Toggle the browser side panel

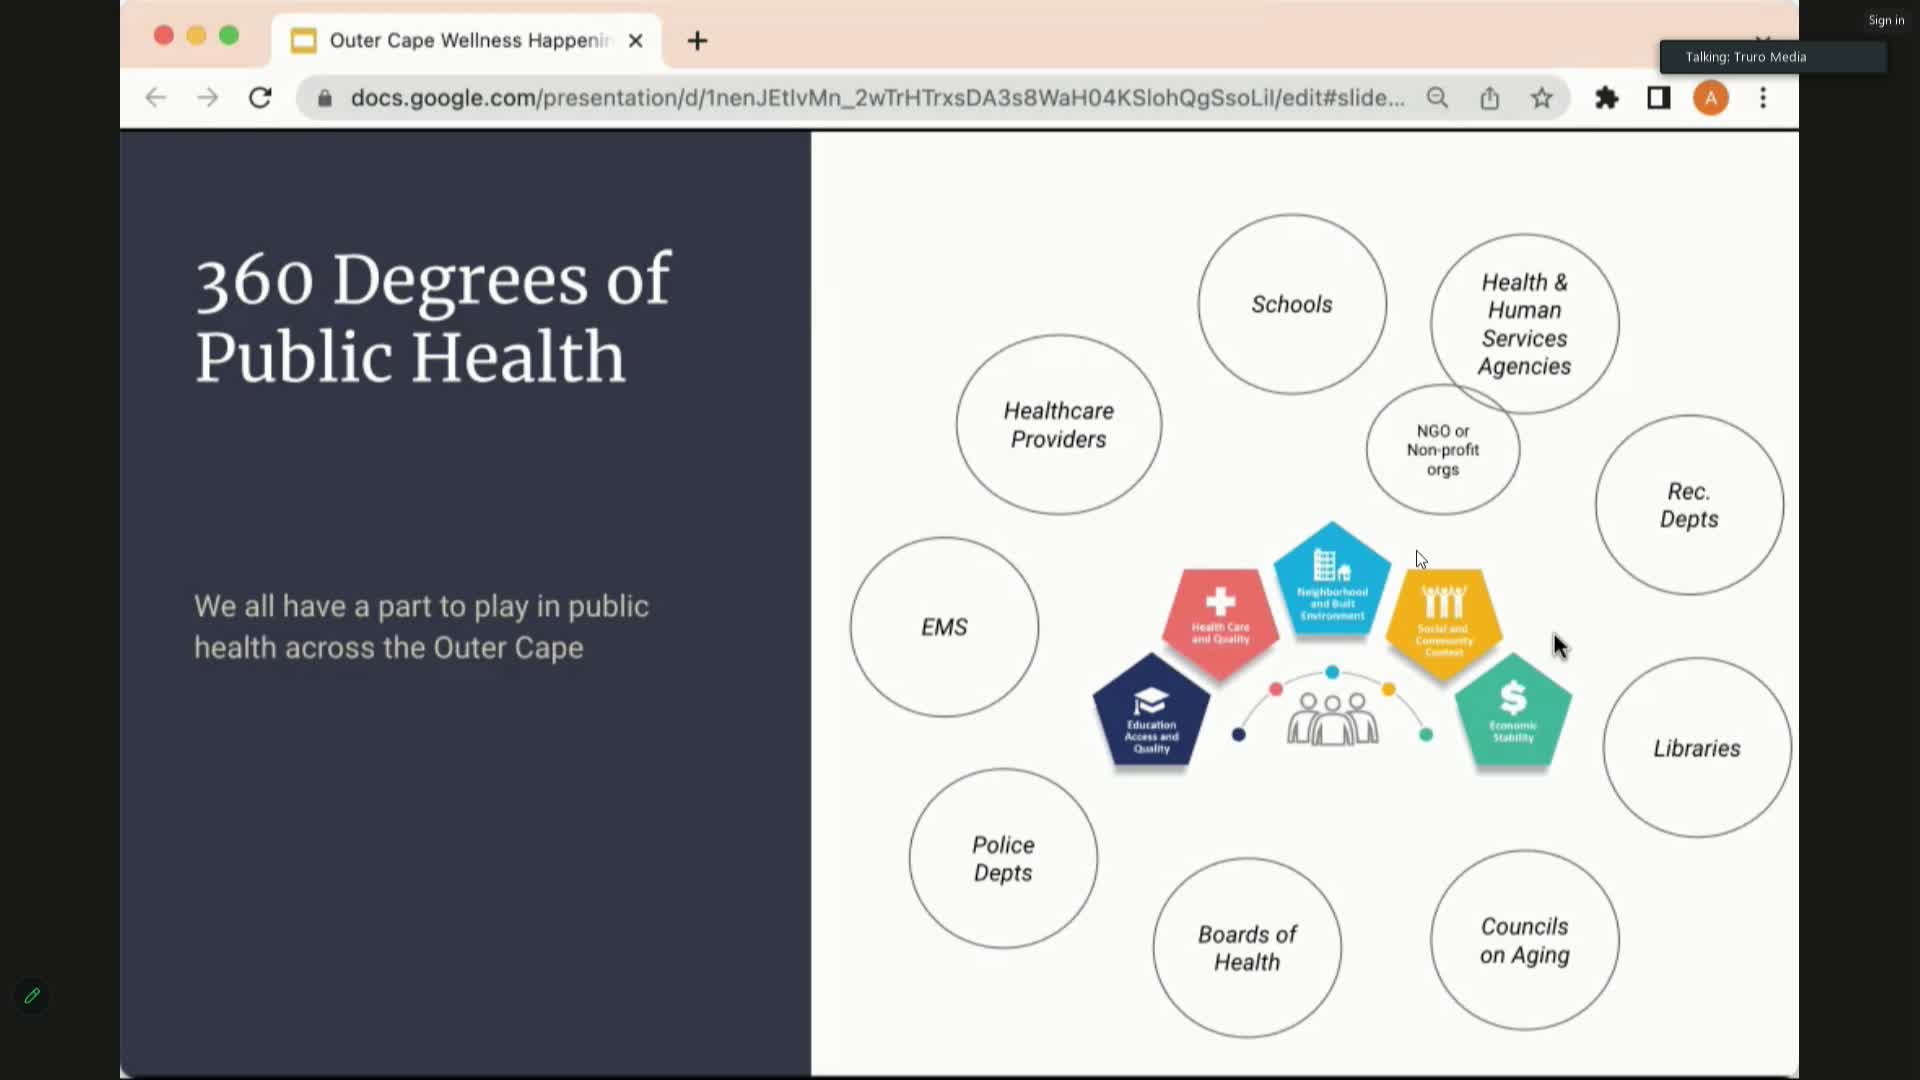click(x=1658, y=98)
